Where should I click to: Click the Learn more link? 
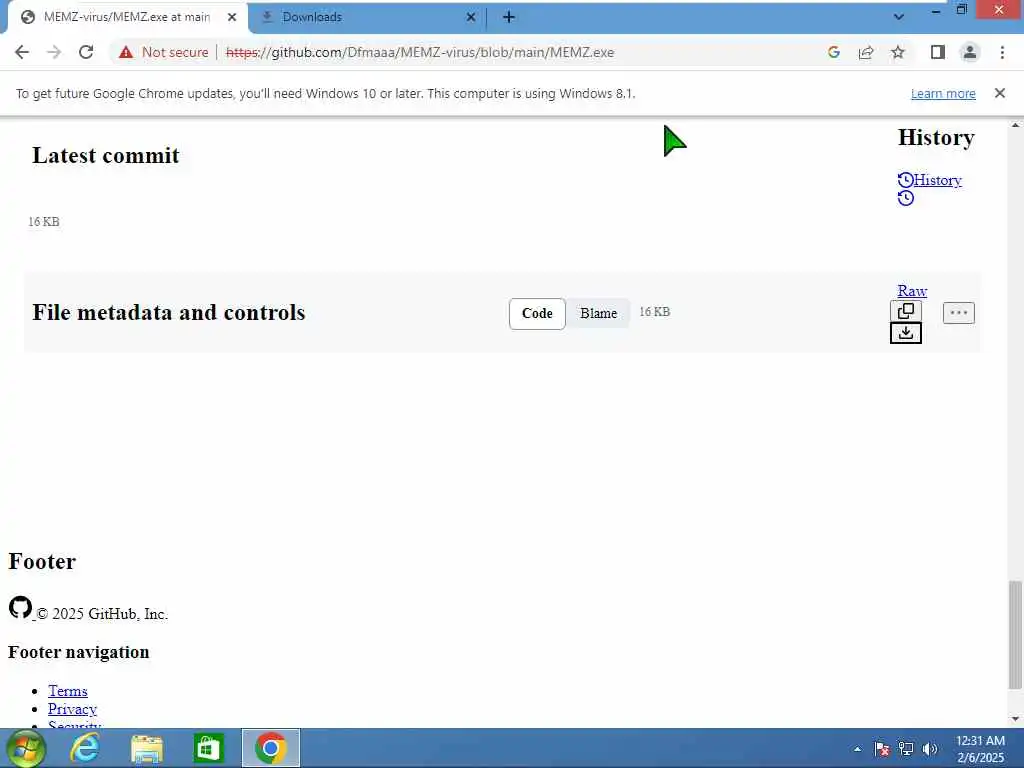(x=943, y=93)
